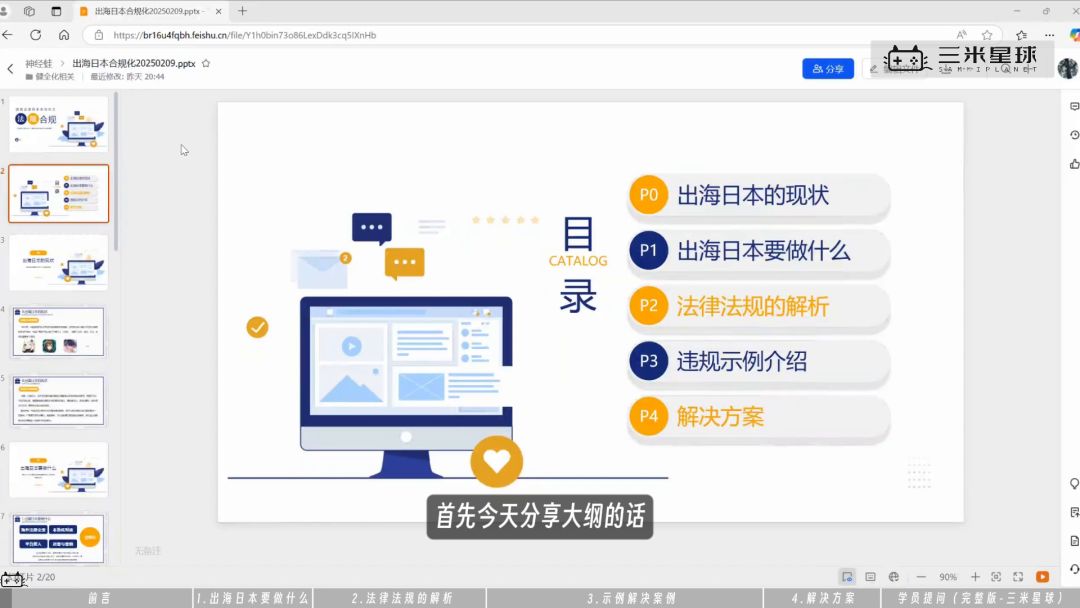Star the document next to the file title
This screenshot has width=1080, height=608.
click(206, 63)
